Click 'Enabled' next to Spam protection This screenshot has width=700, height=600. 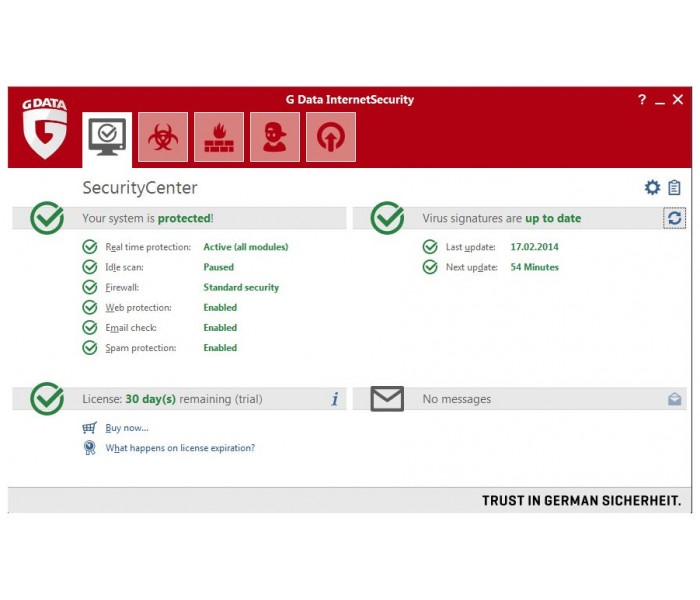220,347
